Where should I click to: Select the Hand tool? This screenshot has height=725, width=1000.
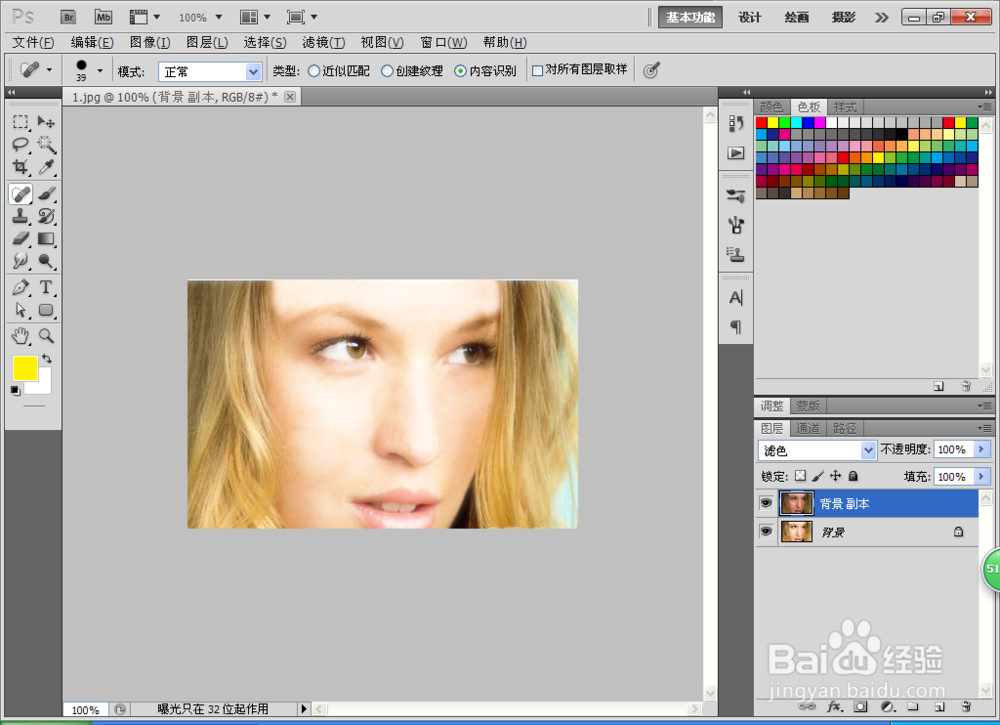[20, 335]
